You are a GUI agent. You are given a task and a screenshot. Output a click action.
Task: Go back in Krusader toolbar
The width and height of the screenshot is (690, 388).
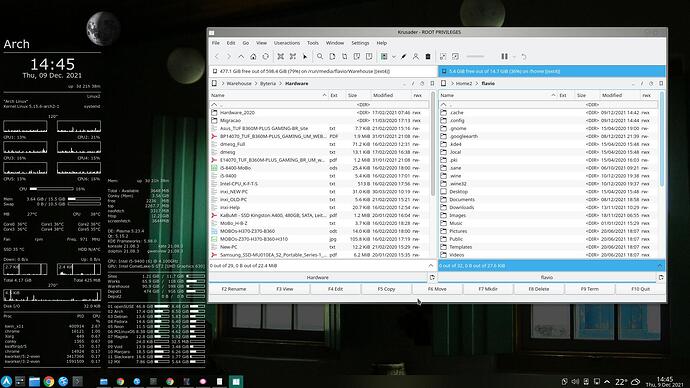pos(217,57)
